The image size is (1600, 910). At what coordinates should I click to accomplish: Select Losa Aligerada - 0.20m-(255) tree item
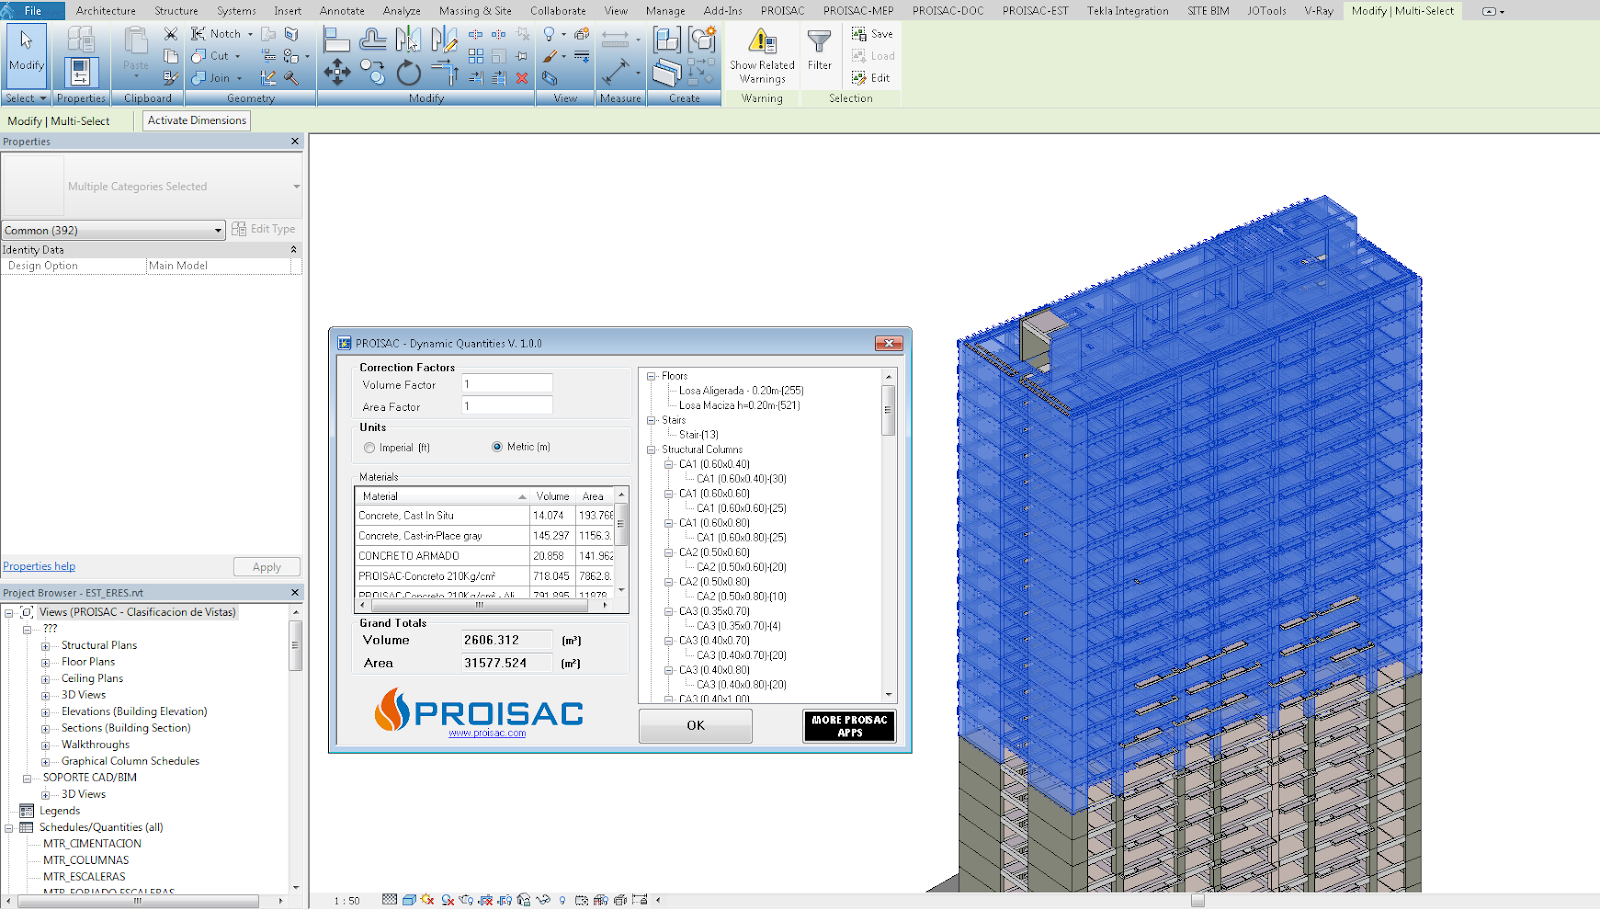coord(741,391)
